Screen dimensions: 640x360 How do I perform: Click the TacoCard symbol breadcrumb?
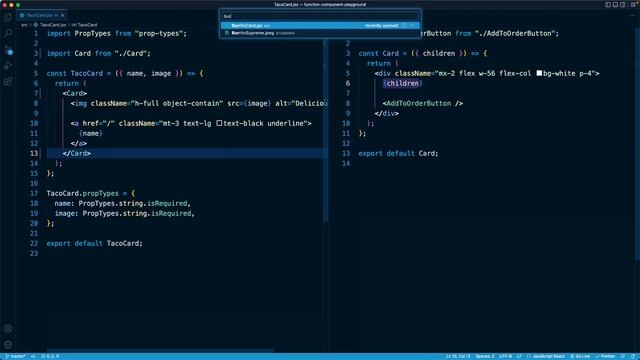click(x=85, y=25)
